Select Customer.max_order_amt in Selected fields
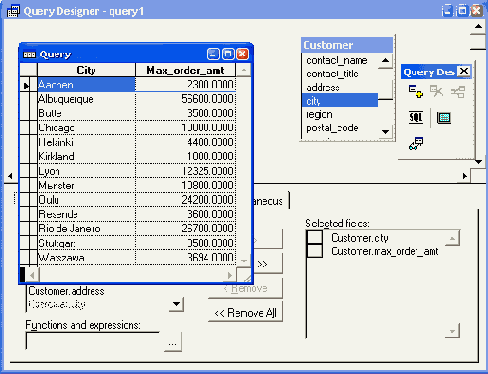 [385, 252]
